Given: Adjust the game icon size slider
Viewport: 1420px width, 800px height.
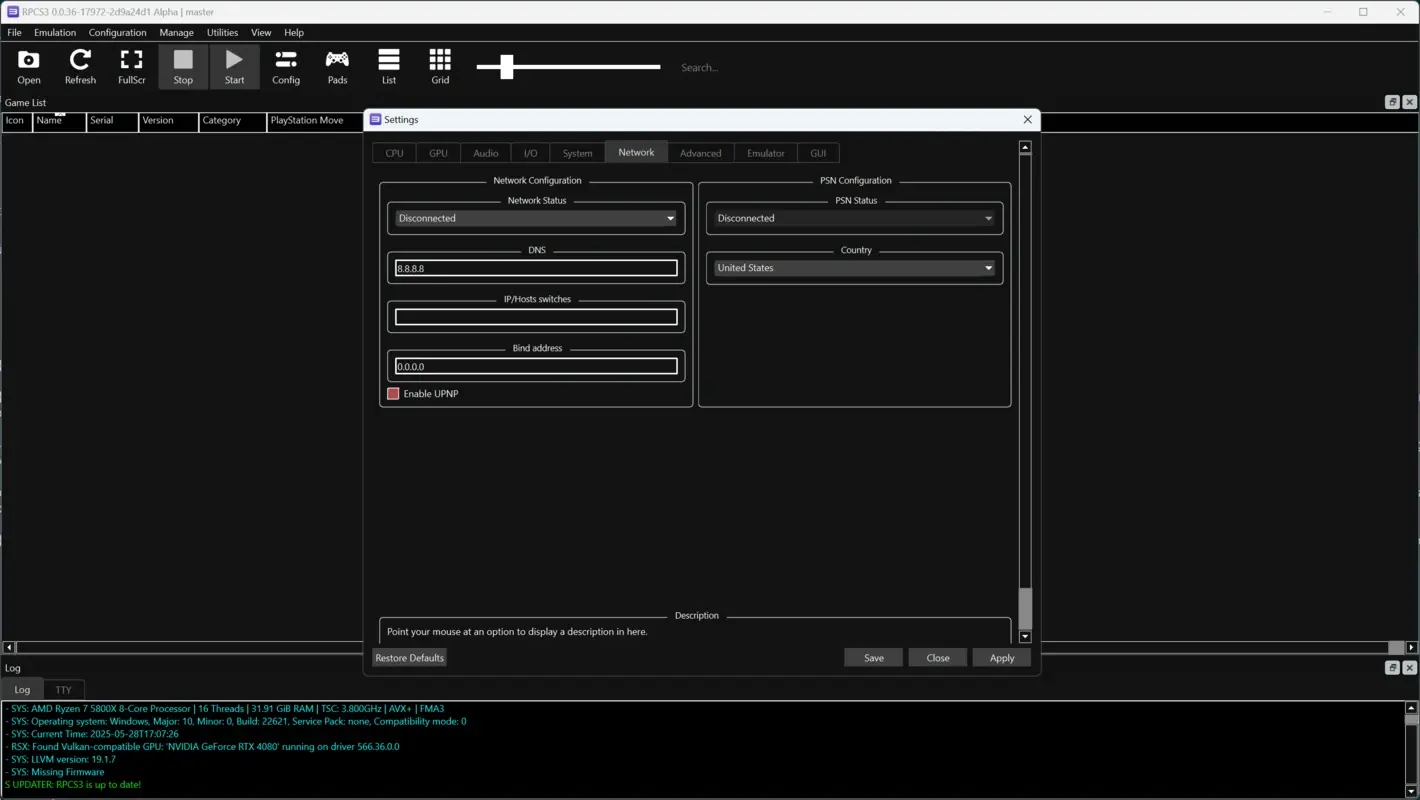Looking at the screenshot, I should [505, 67].
